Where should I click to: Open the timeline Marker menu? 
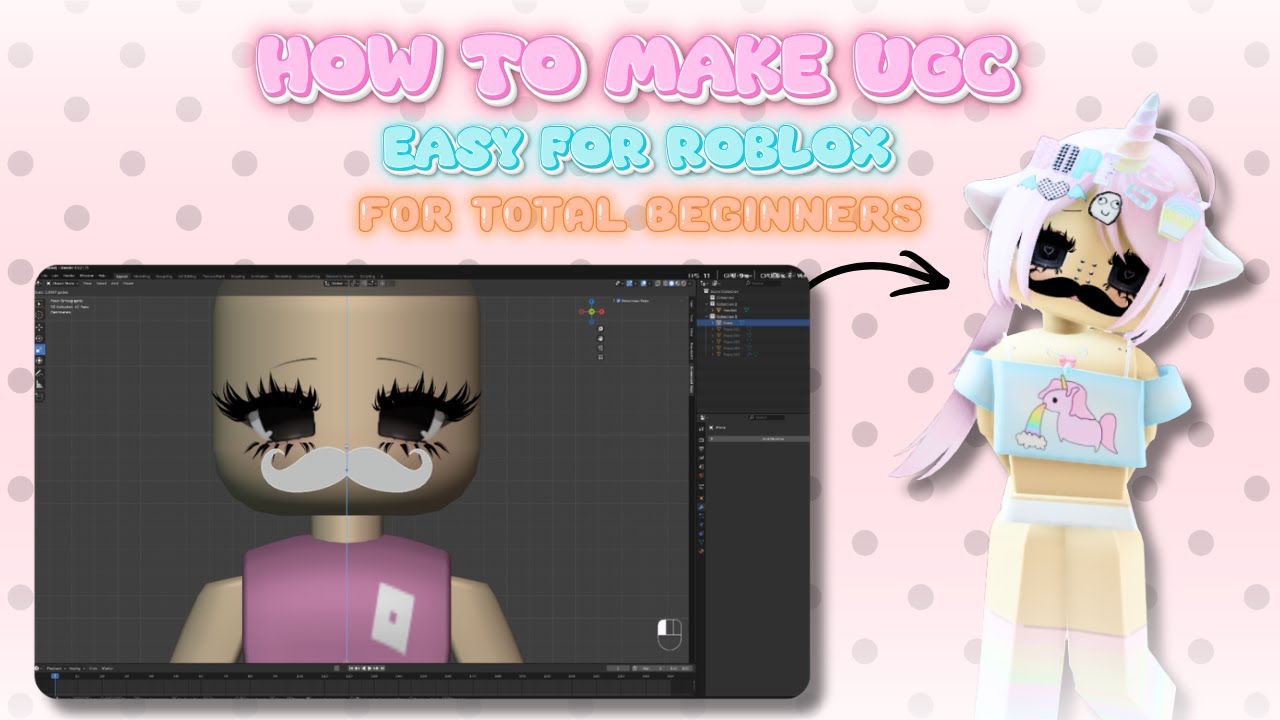107,668
